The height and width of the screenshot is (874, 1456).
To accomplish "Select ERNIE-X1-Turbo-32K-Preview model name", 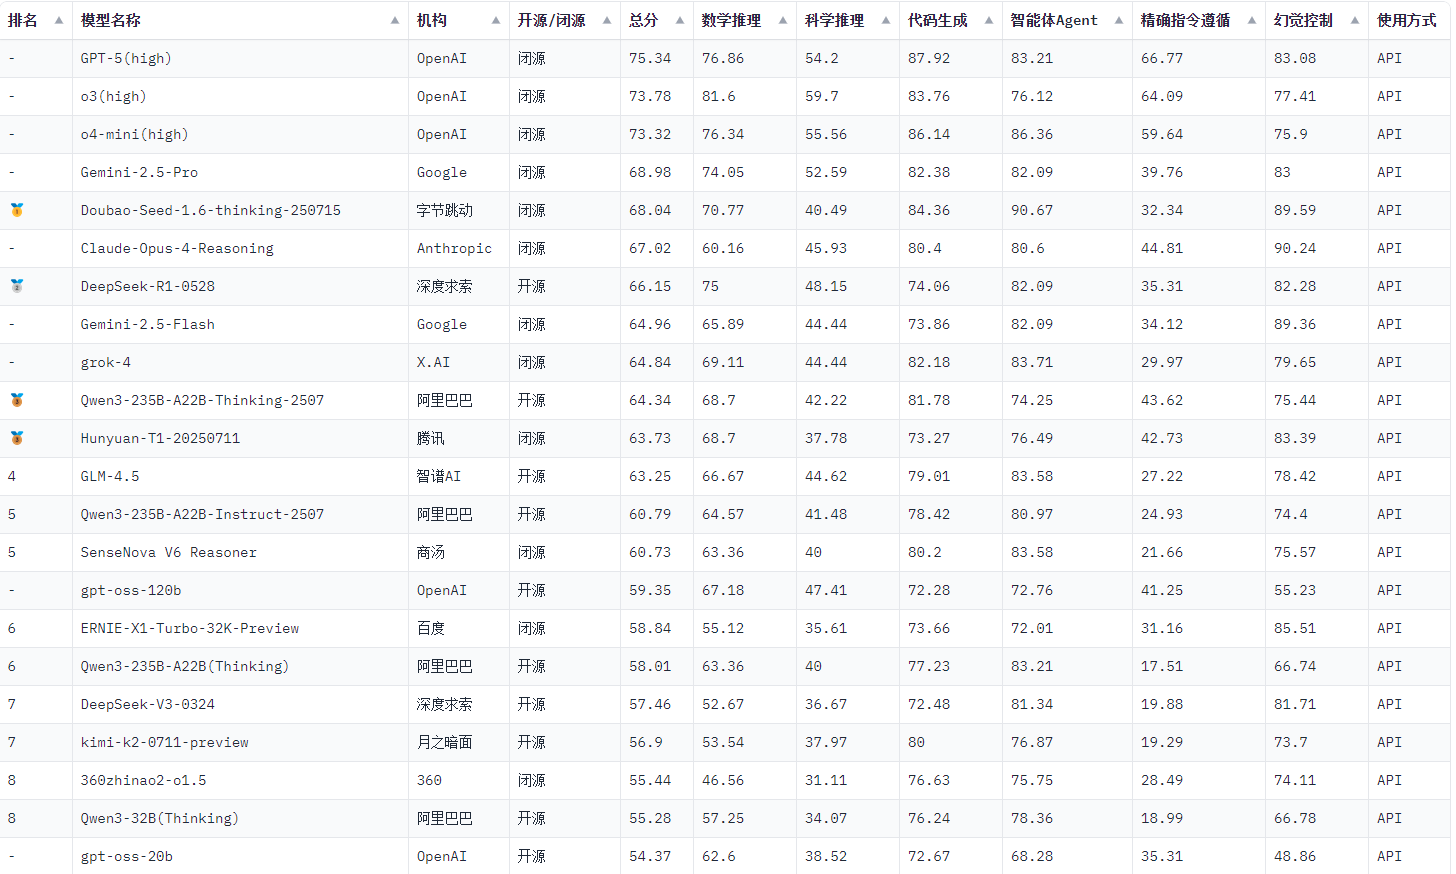I will 190,628.
